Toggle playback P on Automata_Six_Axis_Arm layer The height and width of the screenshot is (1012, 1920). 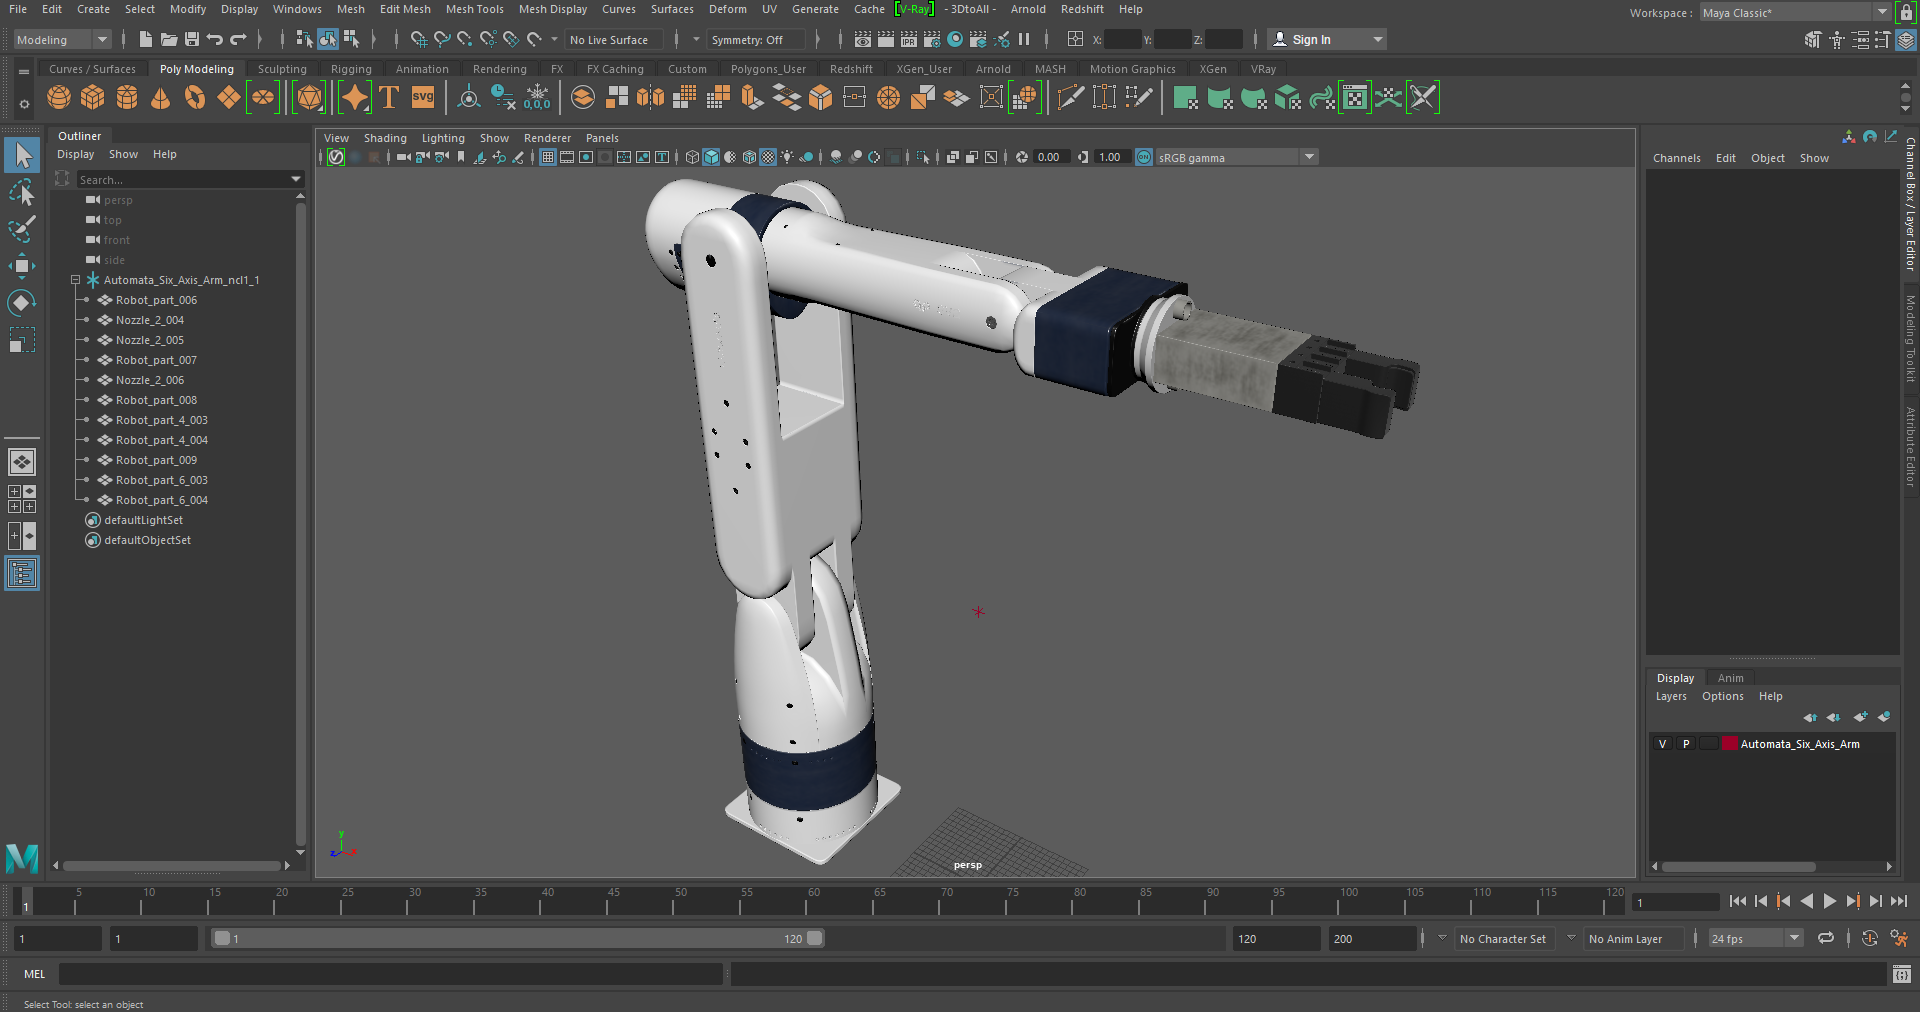tap(1686, 744)
